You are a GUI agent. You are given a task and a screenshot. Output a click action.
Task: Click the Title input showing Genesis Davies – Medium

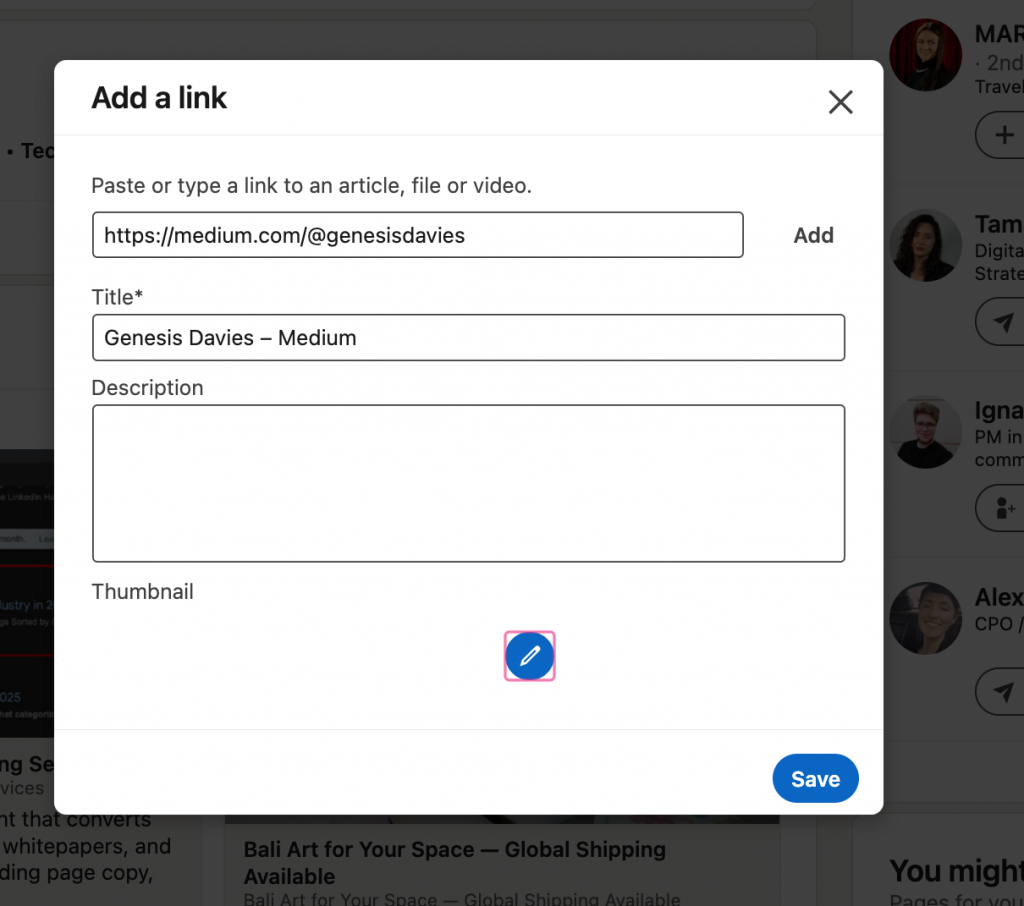pyautogui.click(x=468, y=337)
